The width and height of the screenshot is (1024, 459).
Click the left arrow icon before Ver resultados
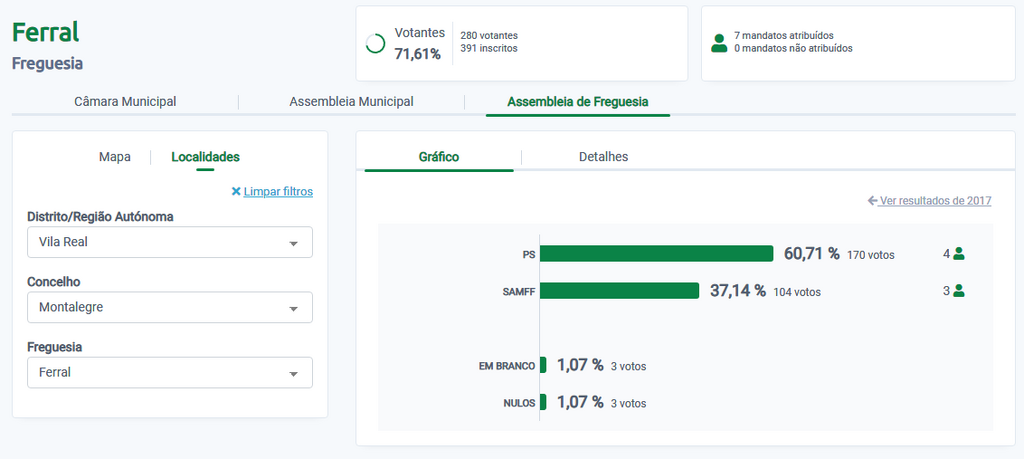coord(873,201)
